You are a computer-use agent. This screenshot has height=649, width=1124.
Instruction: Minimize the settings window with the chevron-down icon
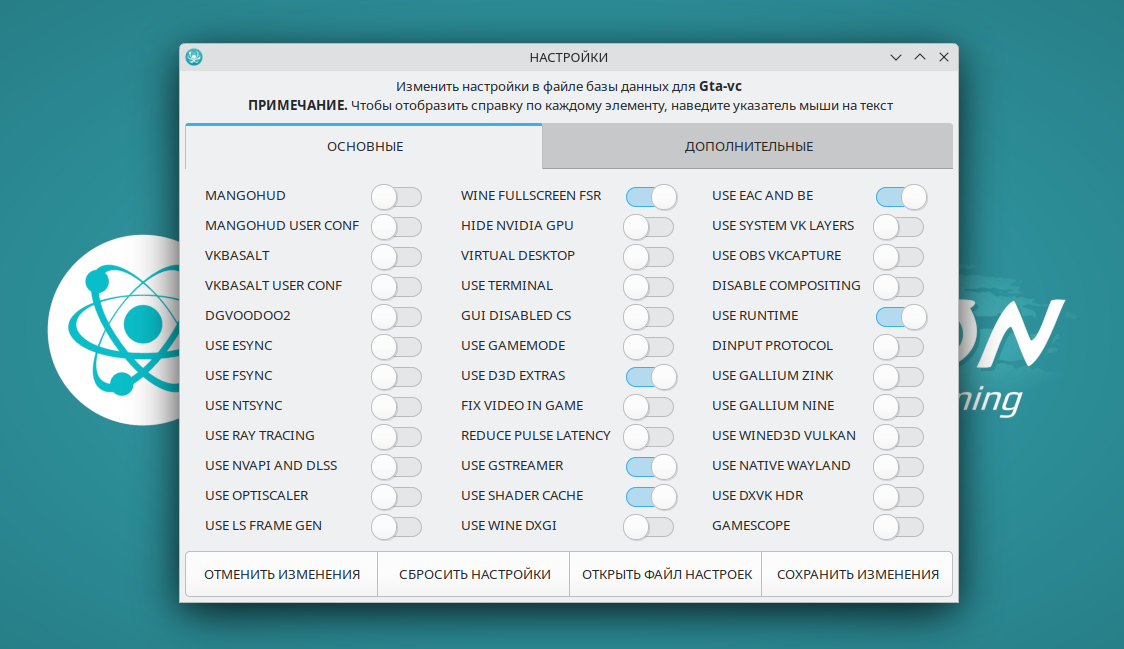[897, 58]
